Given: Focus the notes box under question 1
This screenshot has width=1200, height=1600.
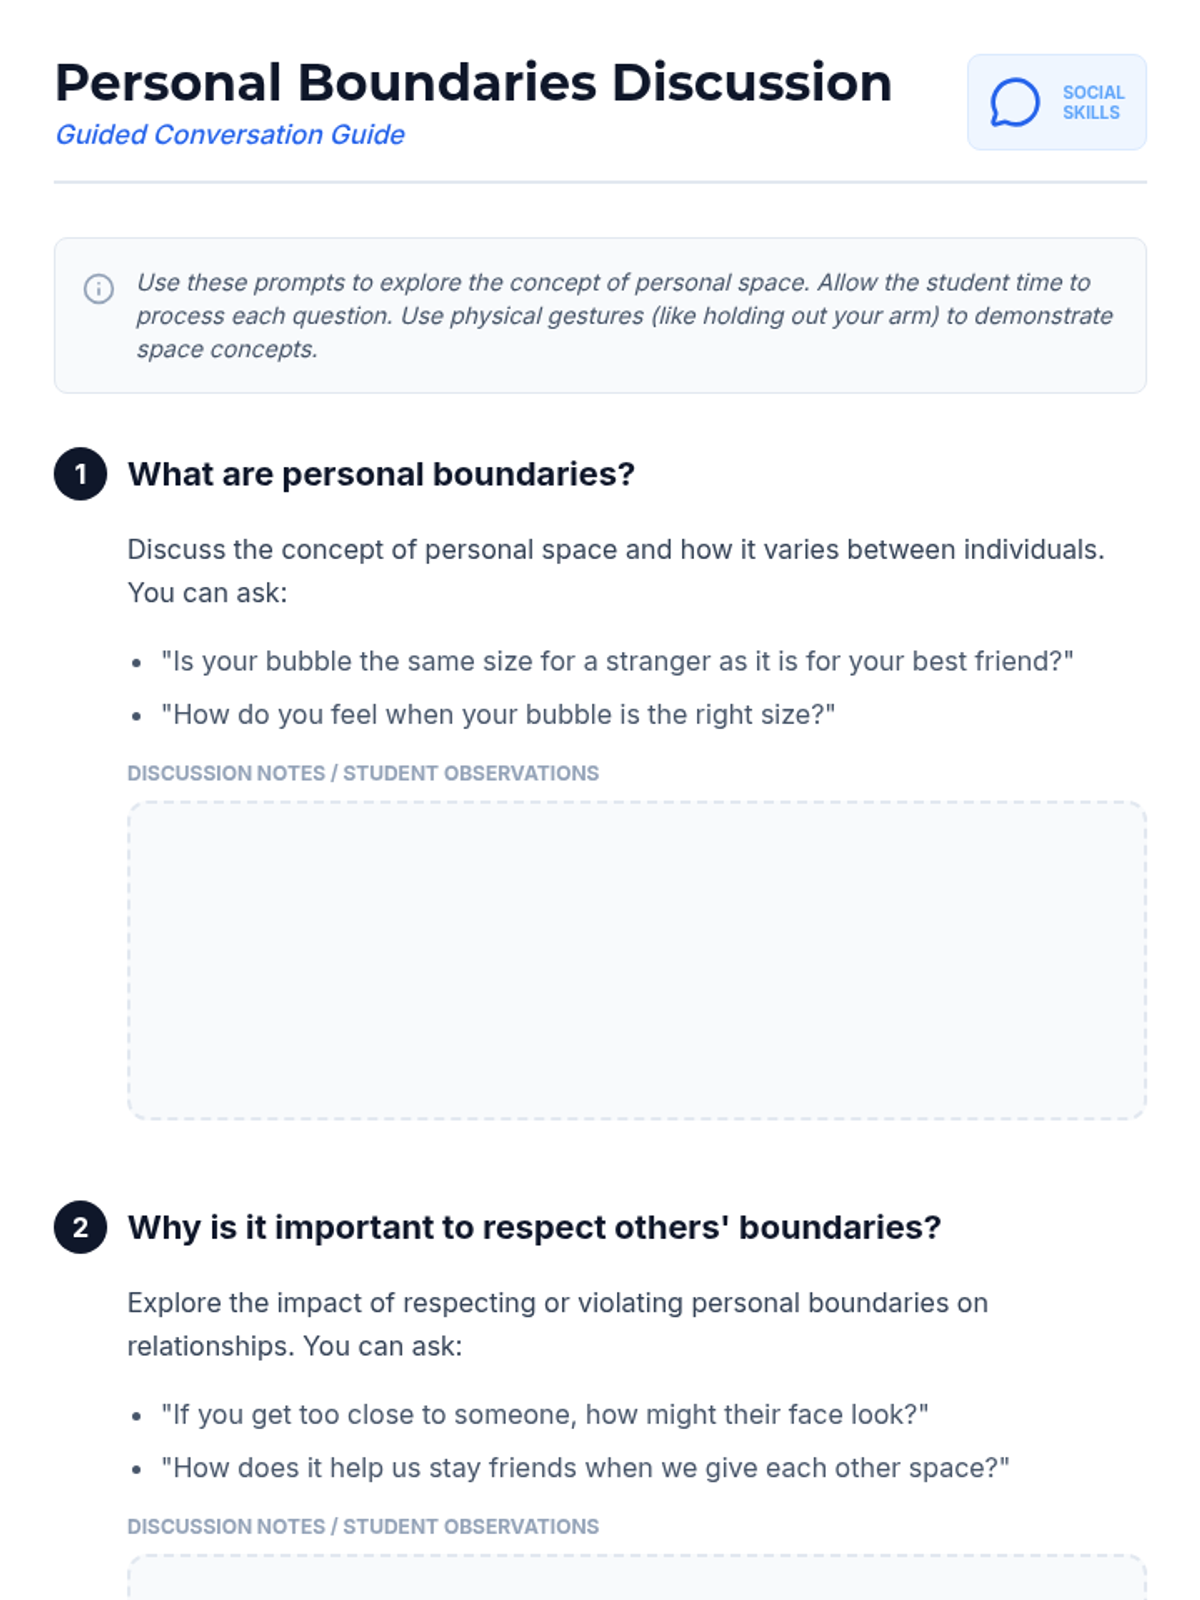Looking at the screenshot, I should 637,960.
